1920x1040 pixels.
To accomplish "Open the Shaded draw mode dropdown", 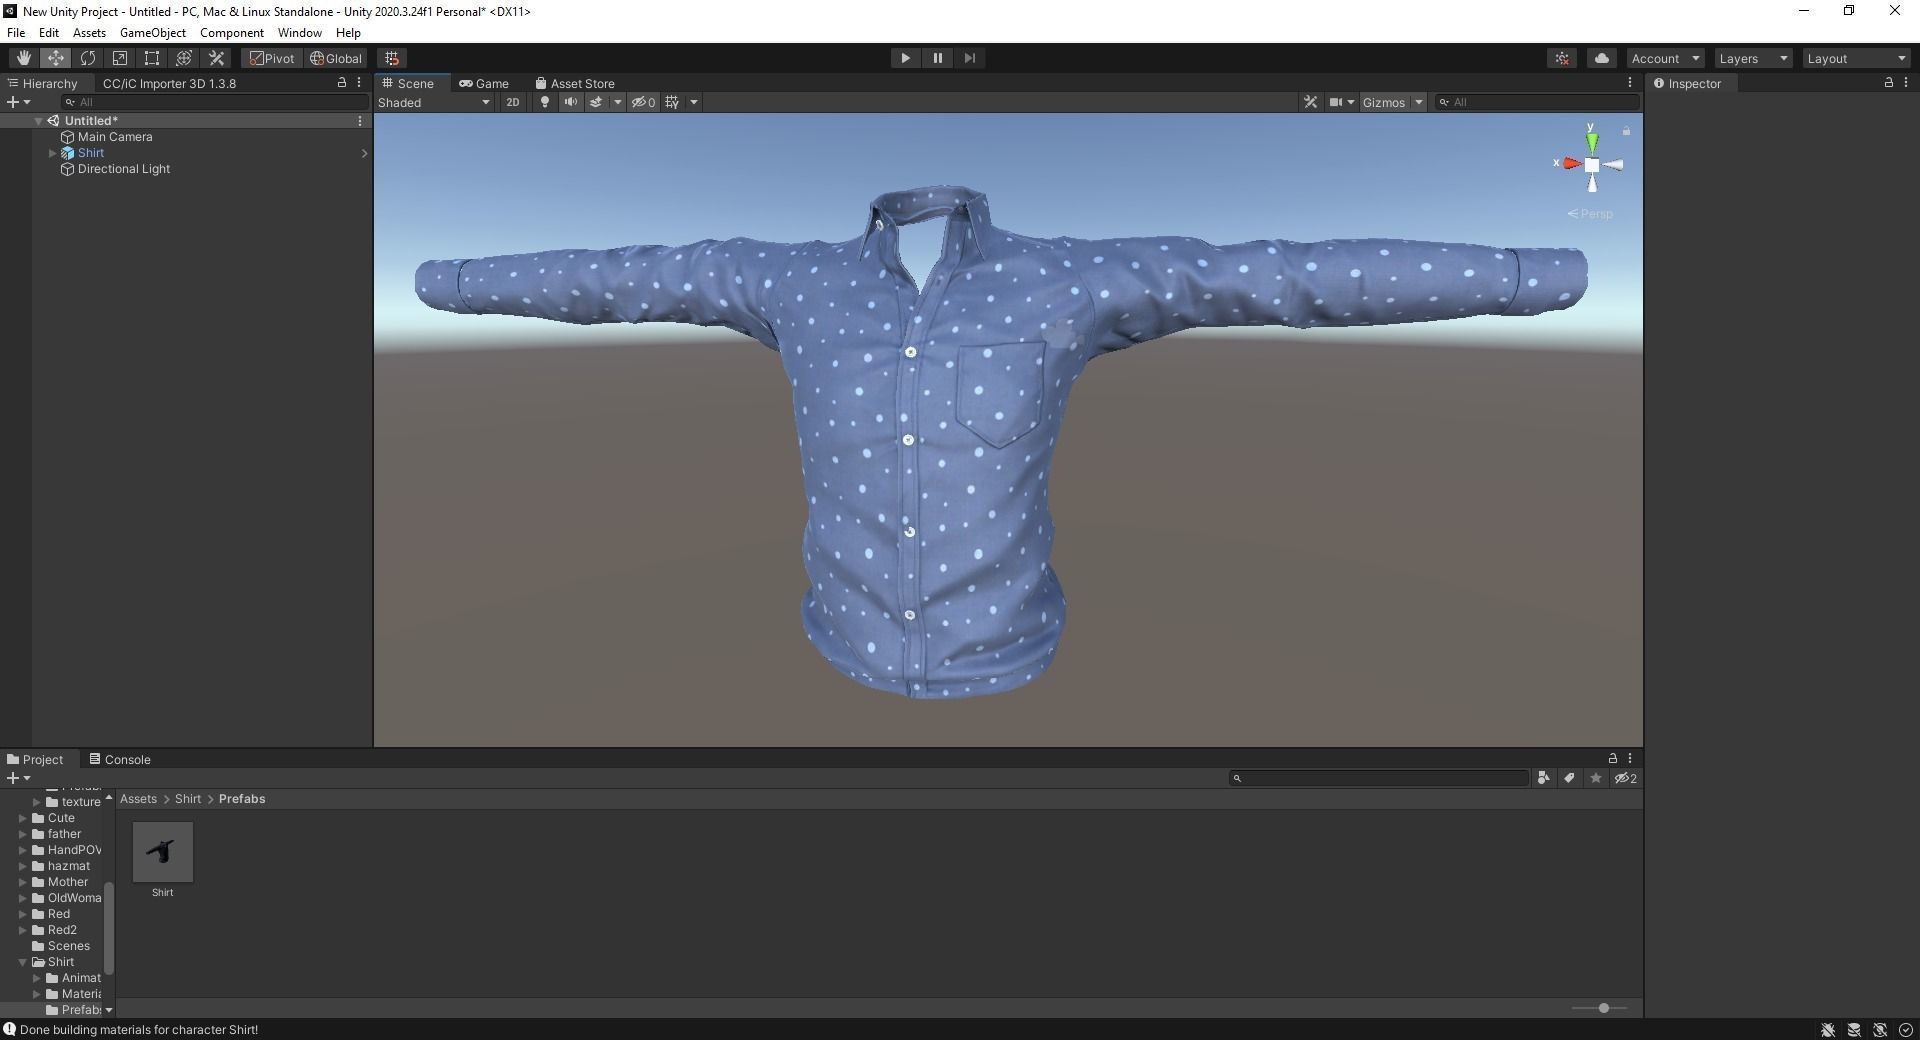I will tap(434, 102).
